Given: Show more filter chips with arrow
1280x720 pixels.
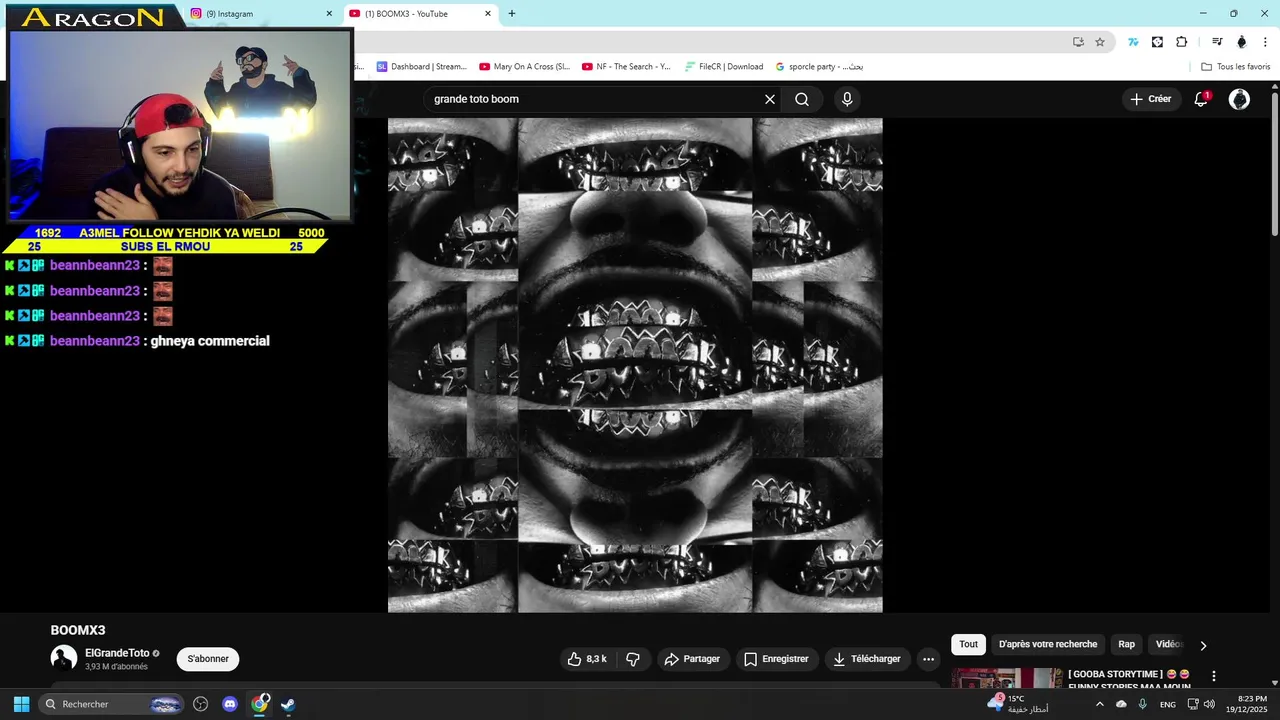Looking at the screenshot, I should (1203, 645).
